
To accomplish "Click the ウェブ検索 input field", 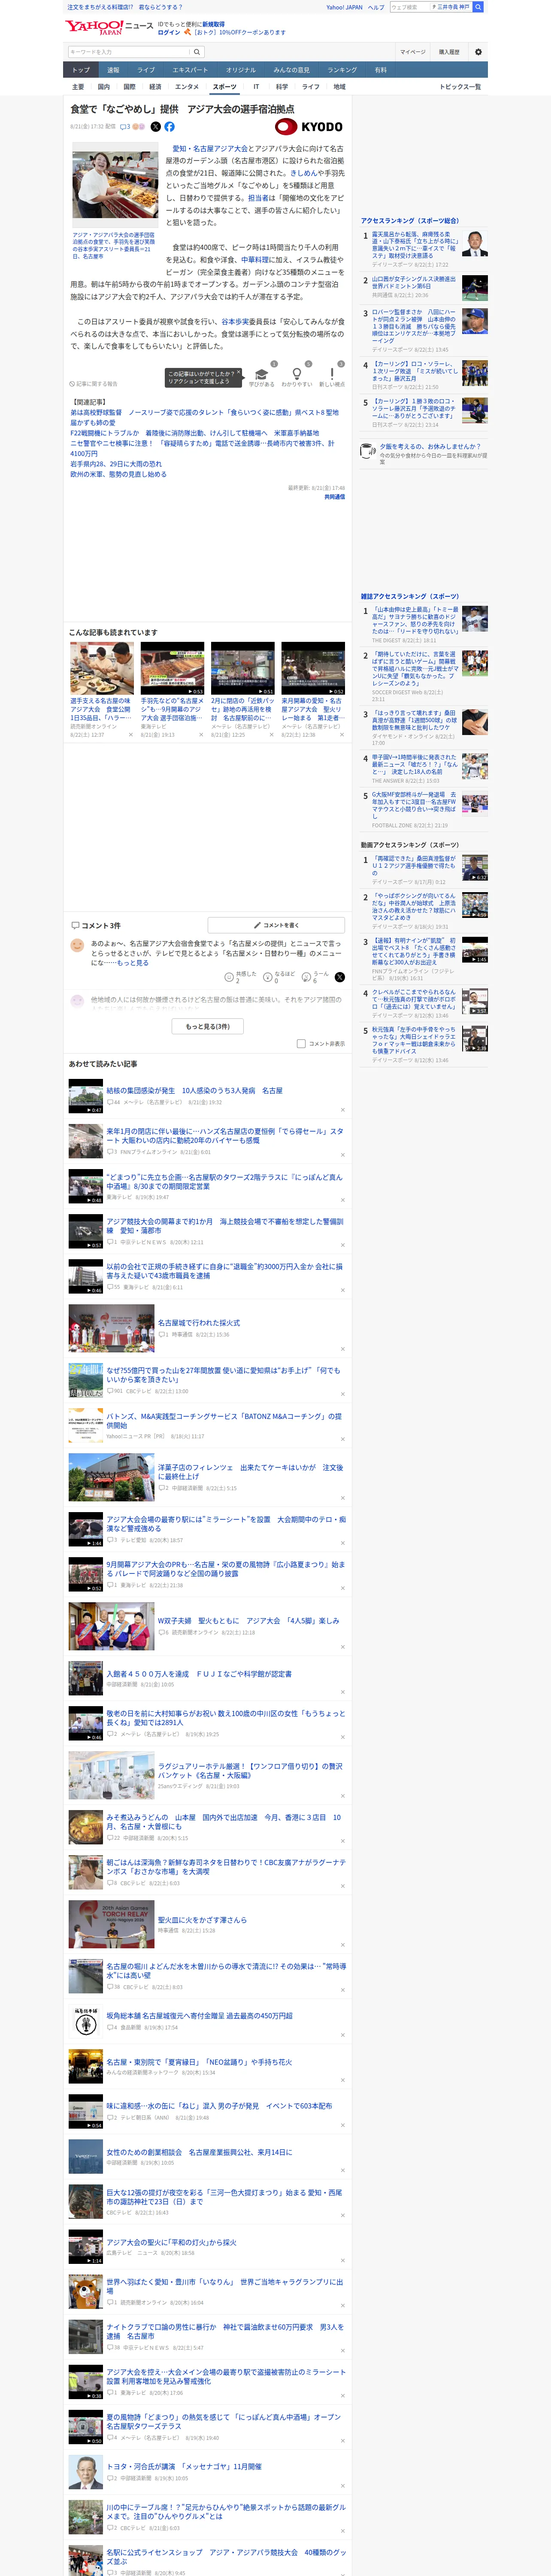I will (x=410, y=7).
